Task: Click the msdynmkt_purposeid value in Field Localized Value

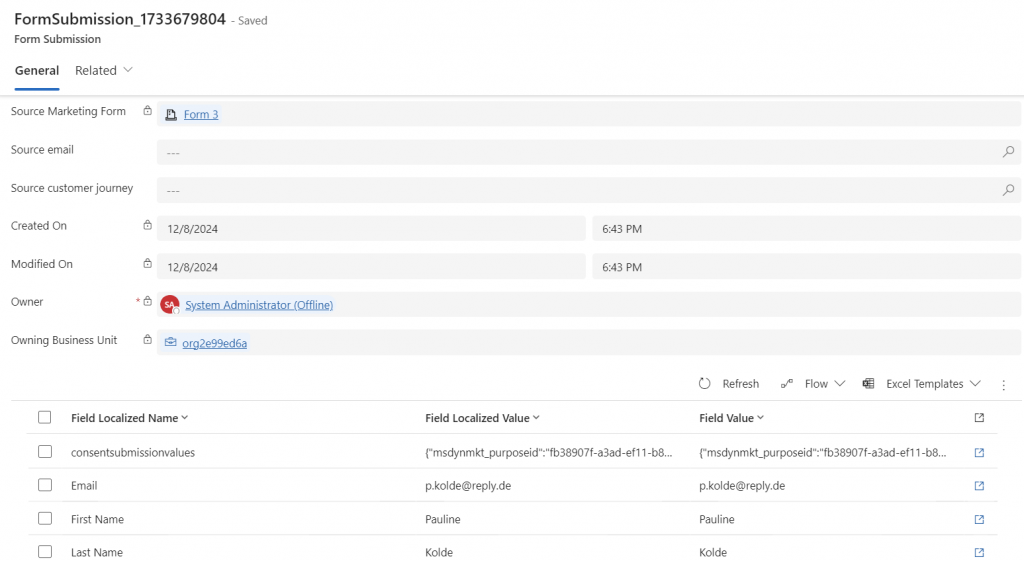Action: (x=548, y=453)
